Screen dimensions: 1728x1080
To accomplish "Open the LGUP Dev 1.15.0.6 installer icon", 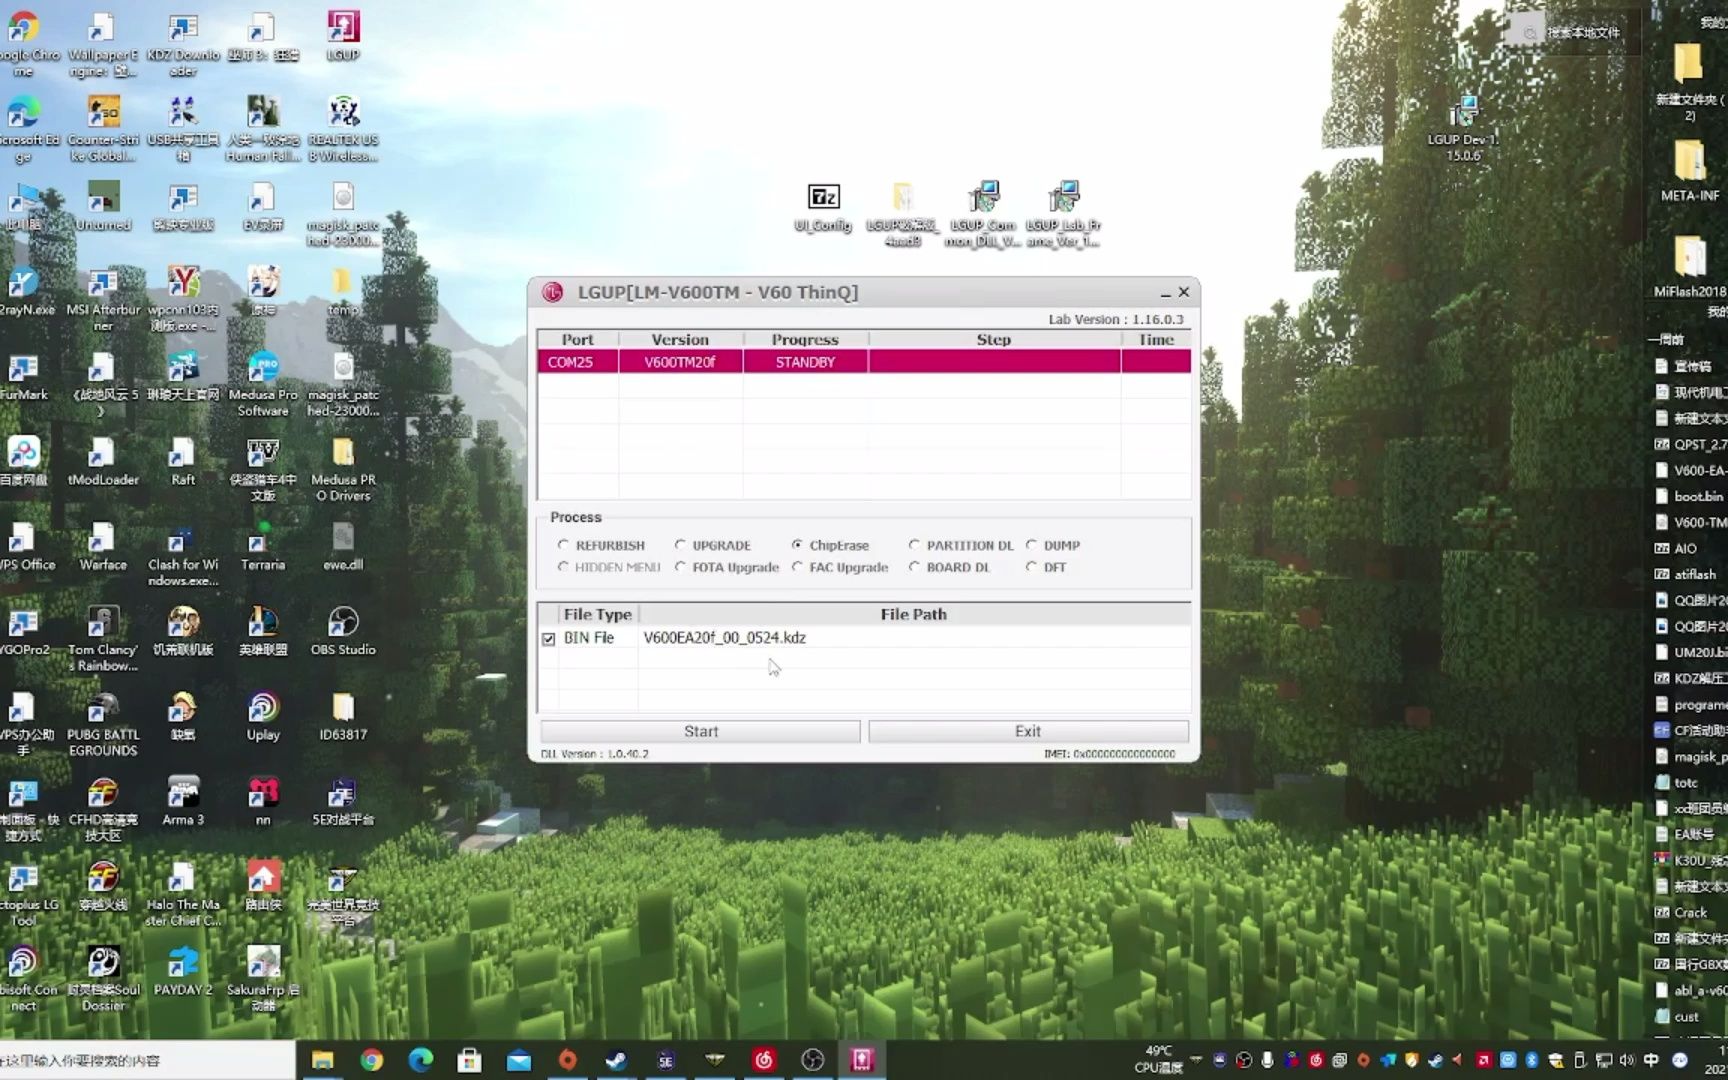I will coord(1463,128).
